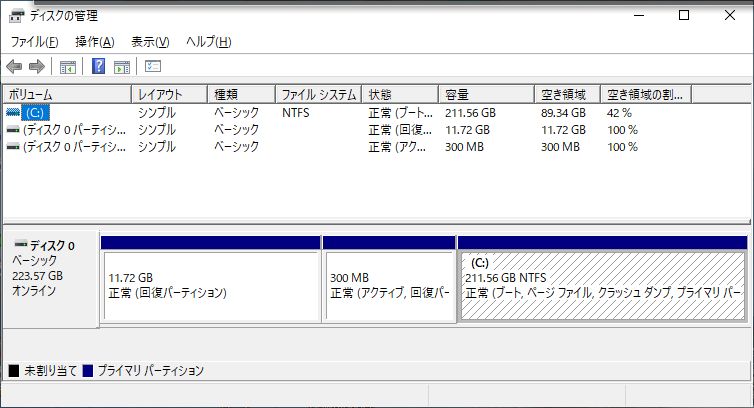Screen dimensions: 754x408
Task: Sort by the ファイル システム column header
Action: coord(318,94)
